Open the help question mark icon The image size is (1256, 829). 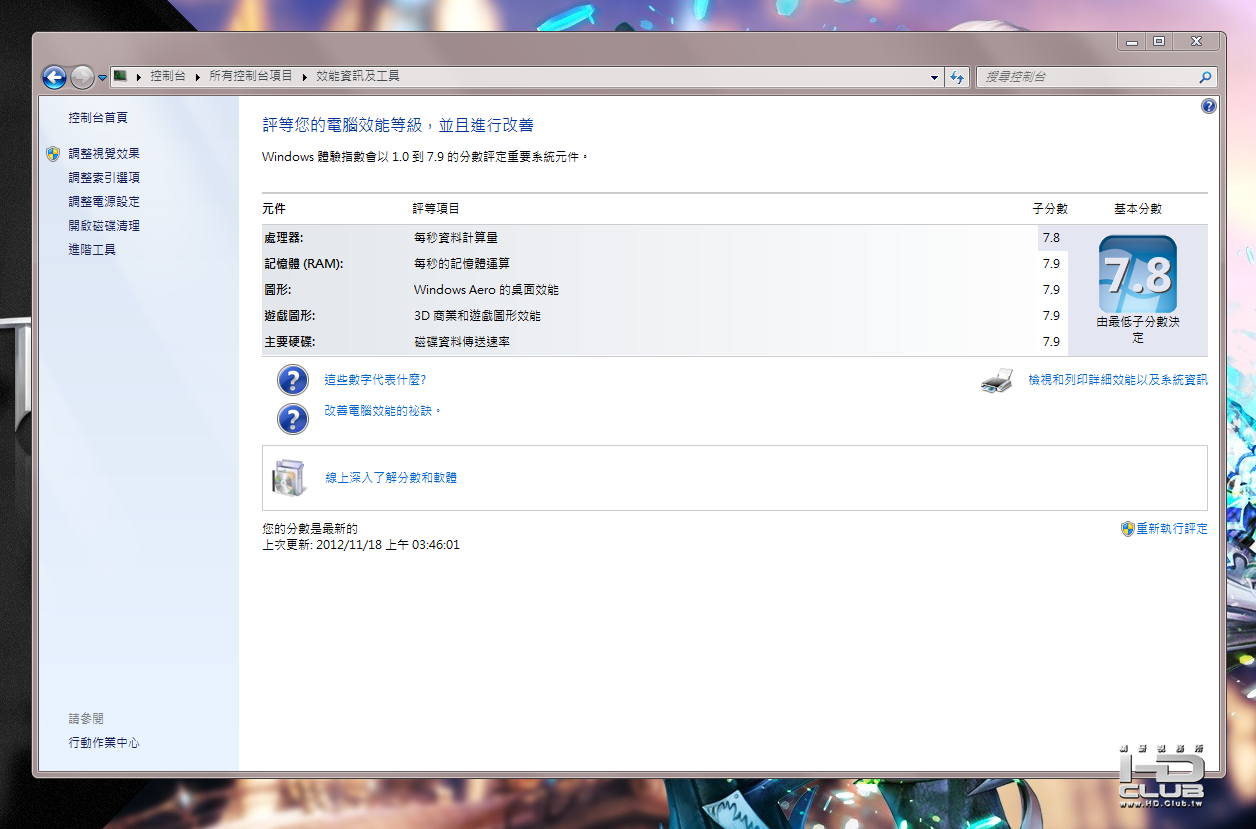pyautogui.click(x=1209, y=106)
